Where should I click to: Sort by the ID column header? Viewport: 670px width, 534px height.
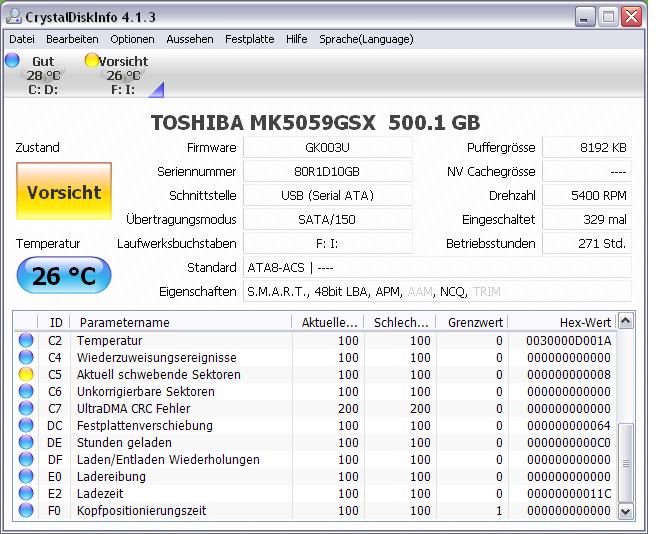[54, 323]
